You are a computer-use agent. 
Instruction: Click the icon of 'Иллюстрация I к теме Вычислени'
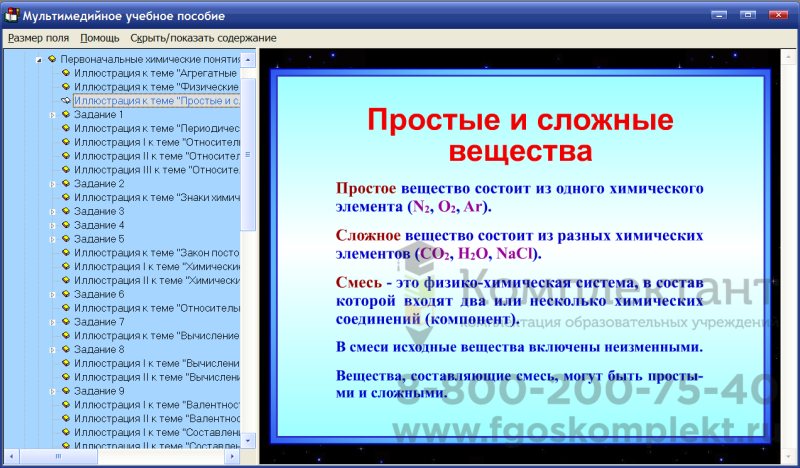pos(66,363)
